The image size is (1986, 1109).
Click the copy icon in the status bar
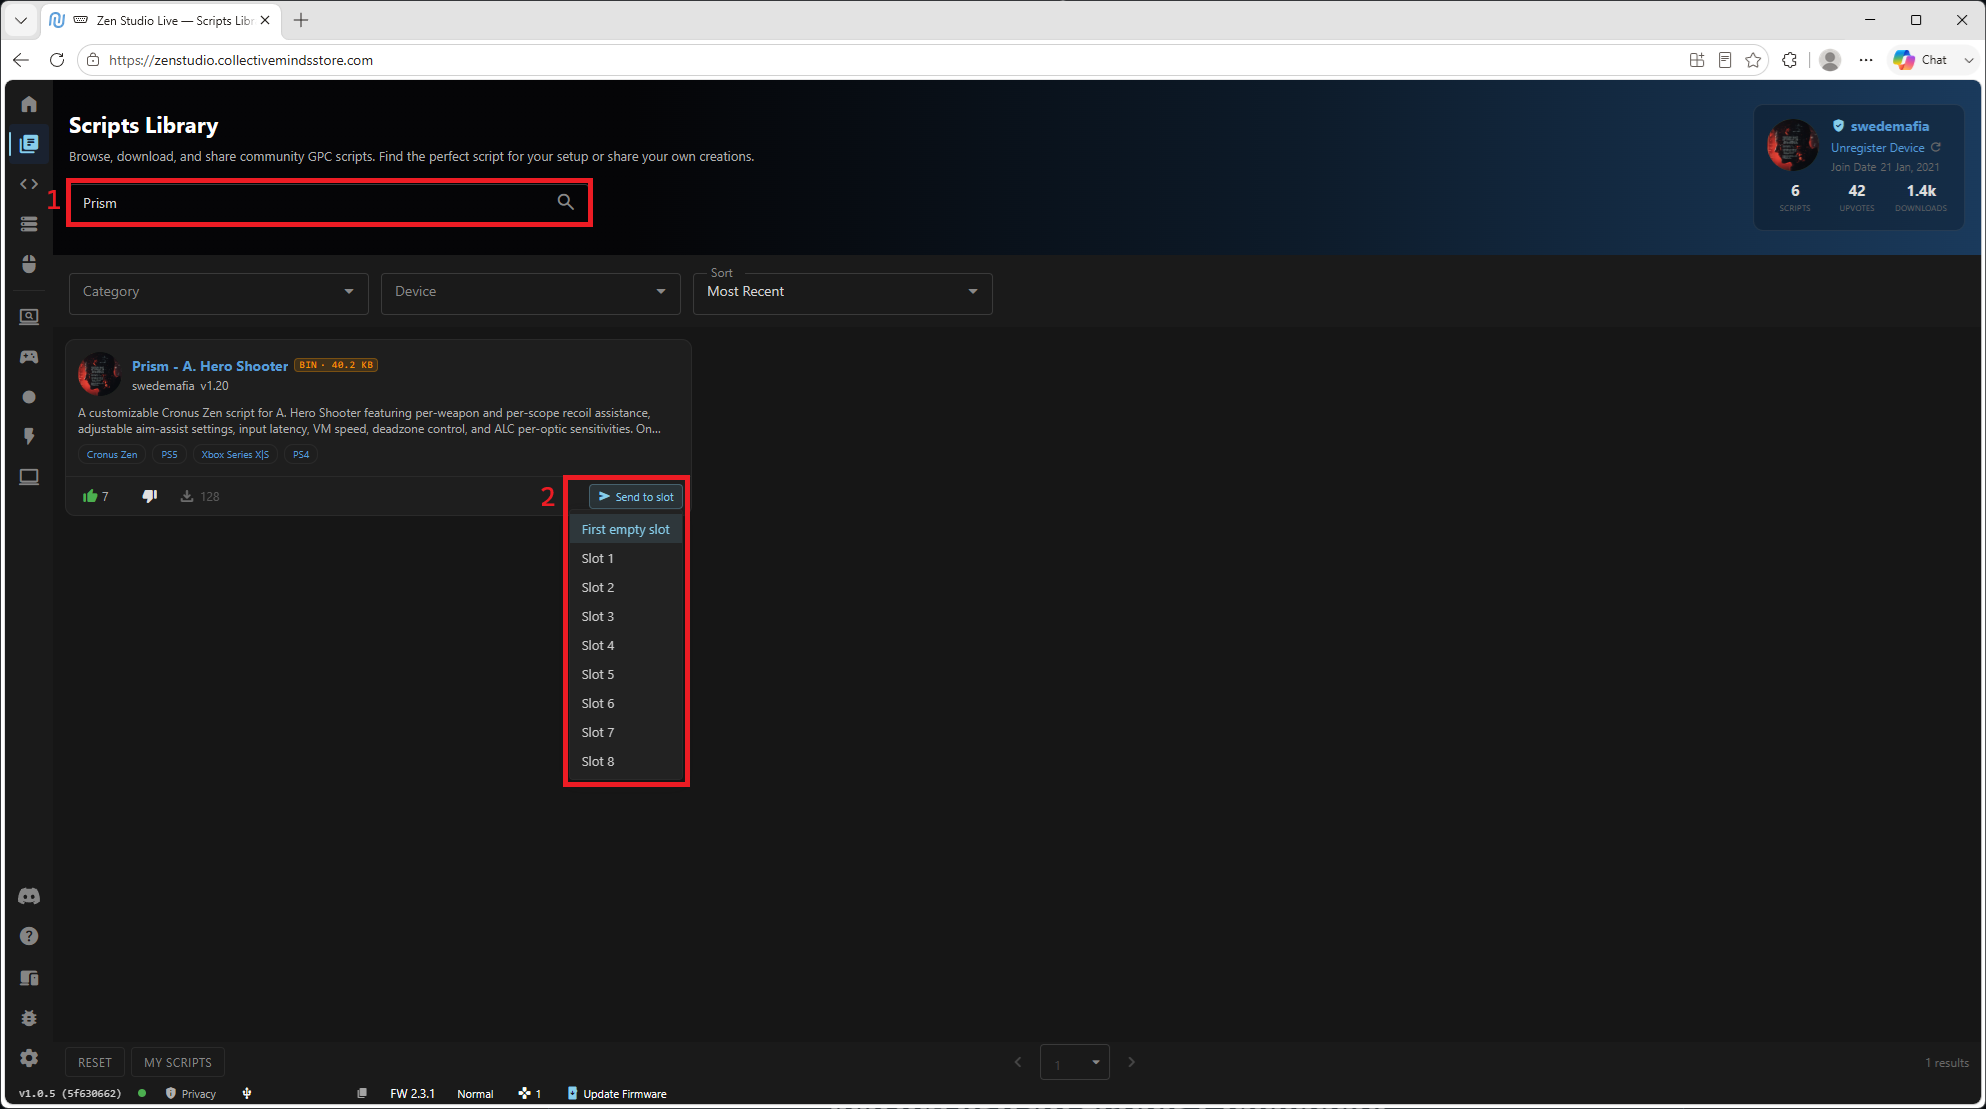(362, 1093)
